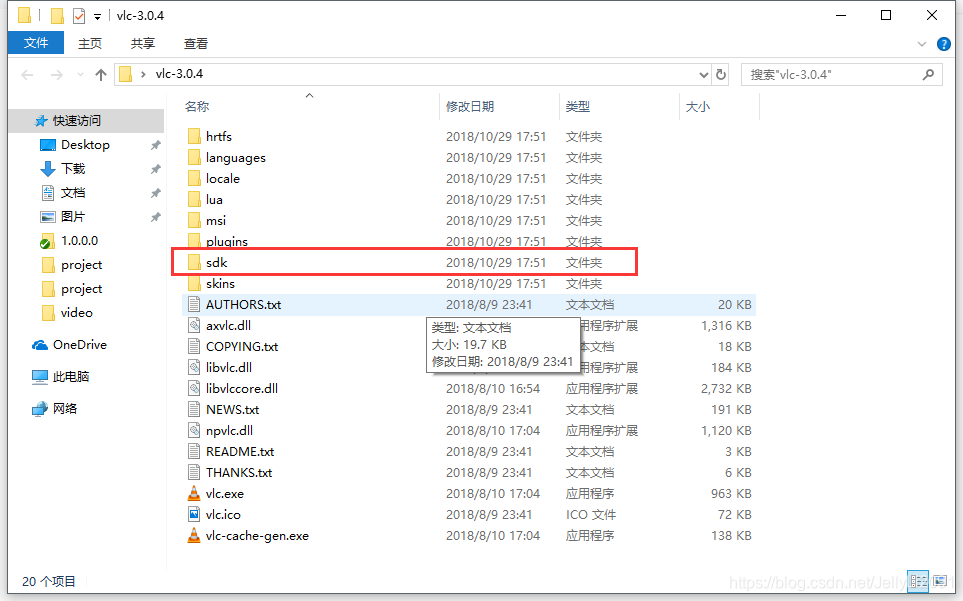The width and height of the screenshot is (963, 601).
Task: Sort by the 类型 column header
Action: click(577, 106)
